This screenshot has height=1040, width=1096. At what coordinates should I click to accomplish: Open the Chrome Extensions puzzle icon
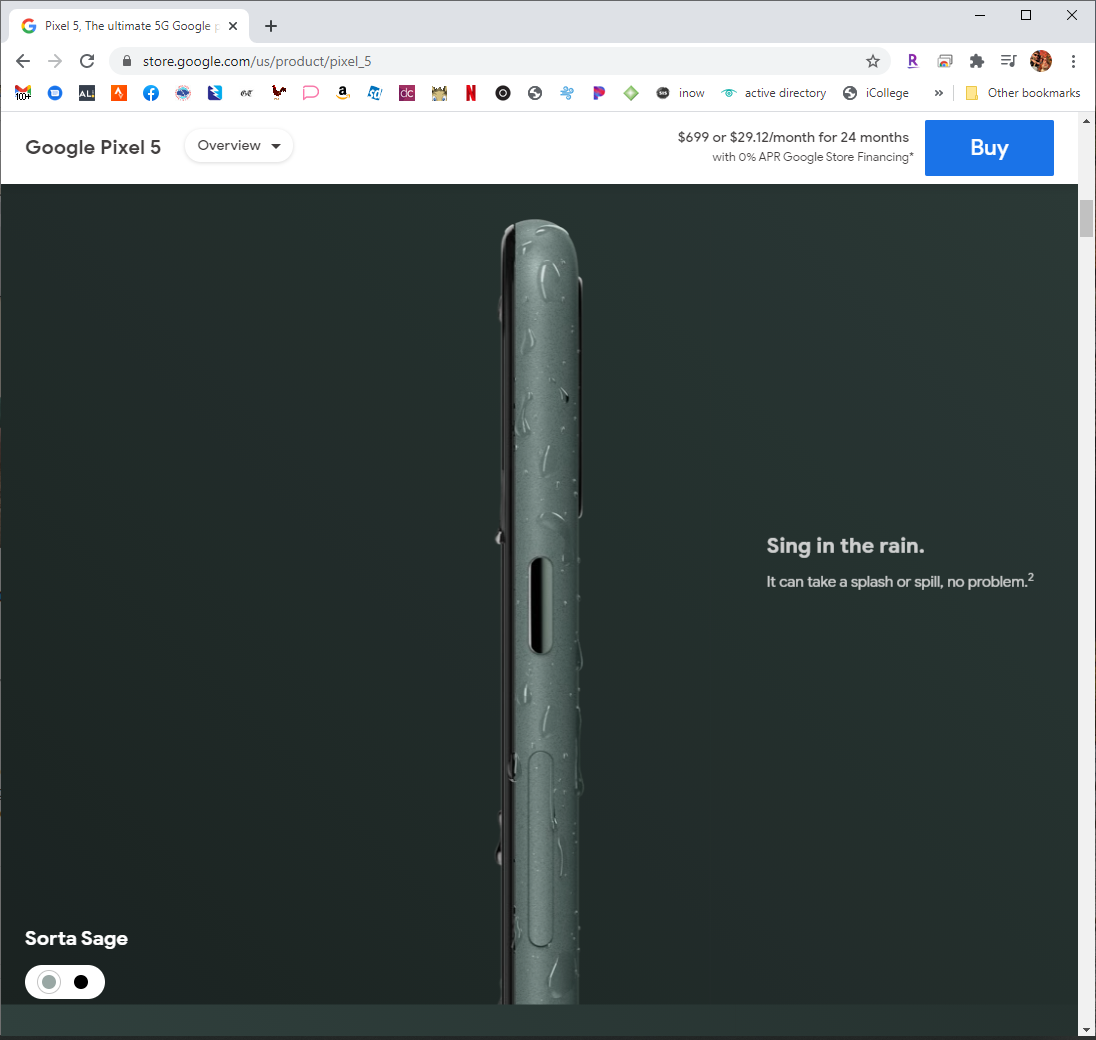977,61
